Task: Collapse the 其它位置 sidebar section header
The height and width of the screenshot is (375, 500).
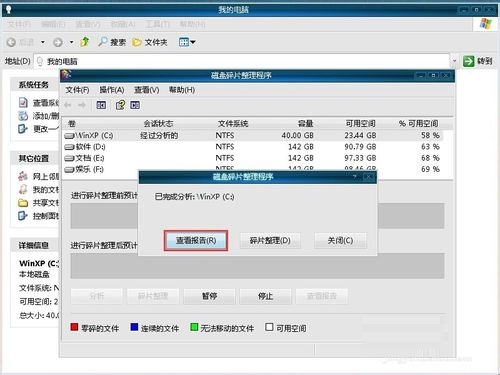Action: pos(35,158)
